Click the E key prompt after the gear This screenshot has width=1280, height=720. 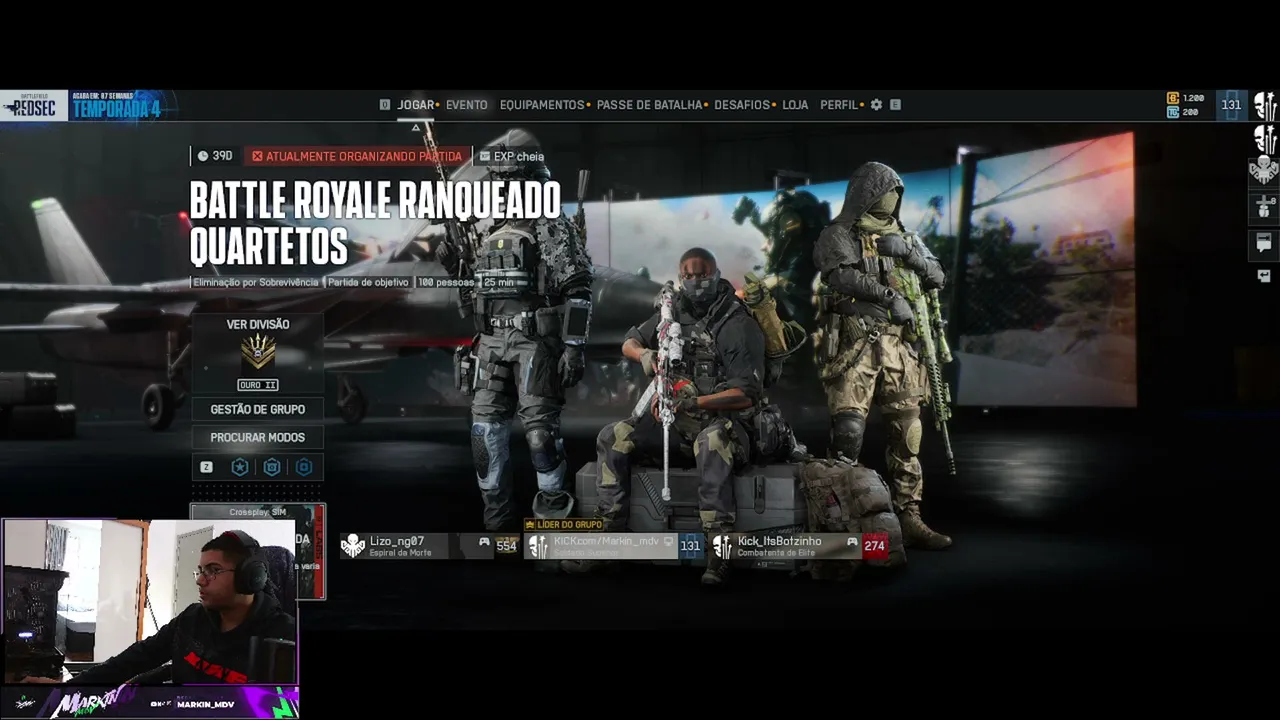895,104
